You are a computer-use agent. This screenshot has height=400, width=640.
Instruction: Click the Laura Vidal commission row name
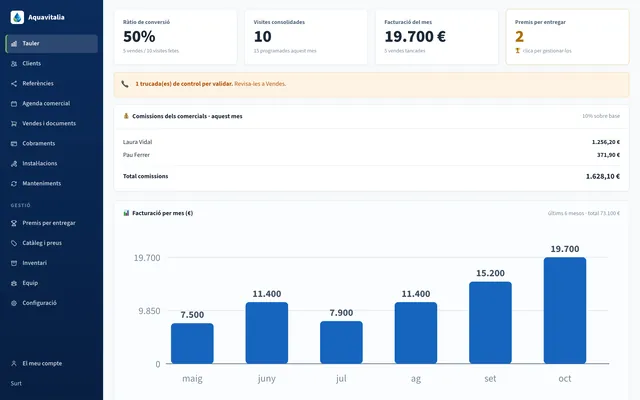point(138,142)
